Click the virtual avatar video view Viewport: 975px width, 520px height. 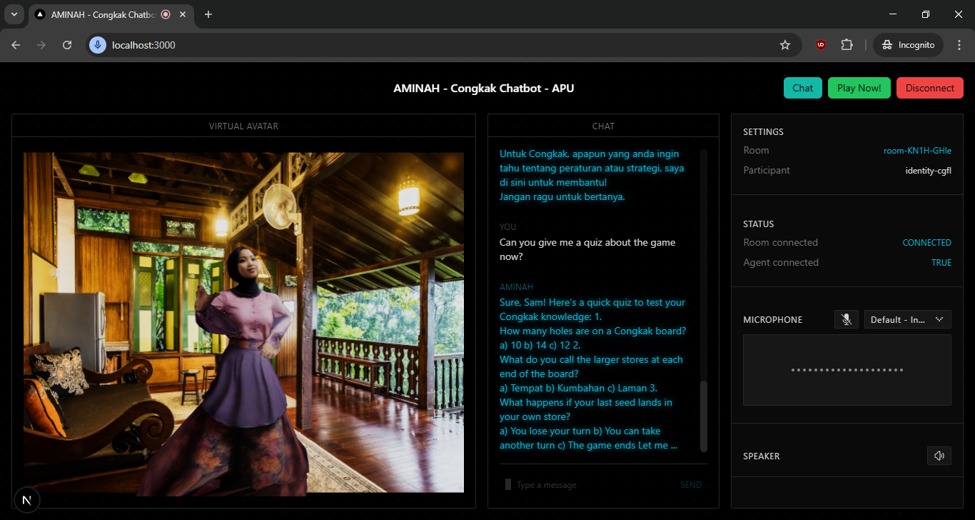click(x=244, y=323)
